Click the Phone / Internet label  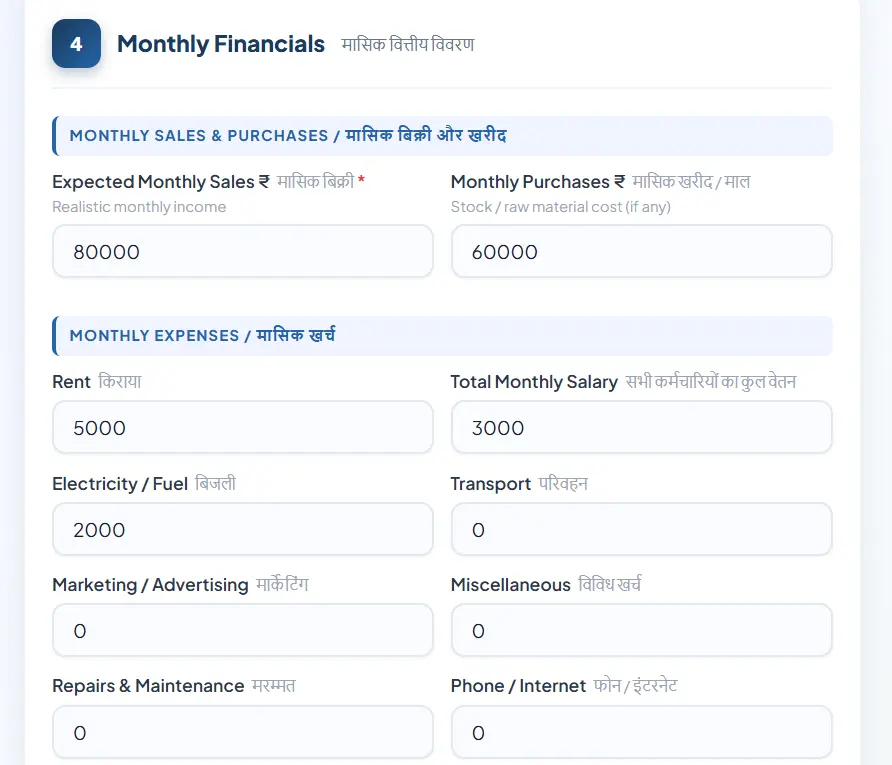[x=564, y=686]
